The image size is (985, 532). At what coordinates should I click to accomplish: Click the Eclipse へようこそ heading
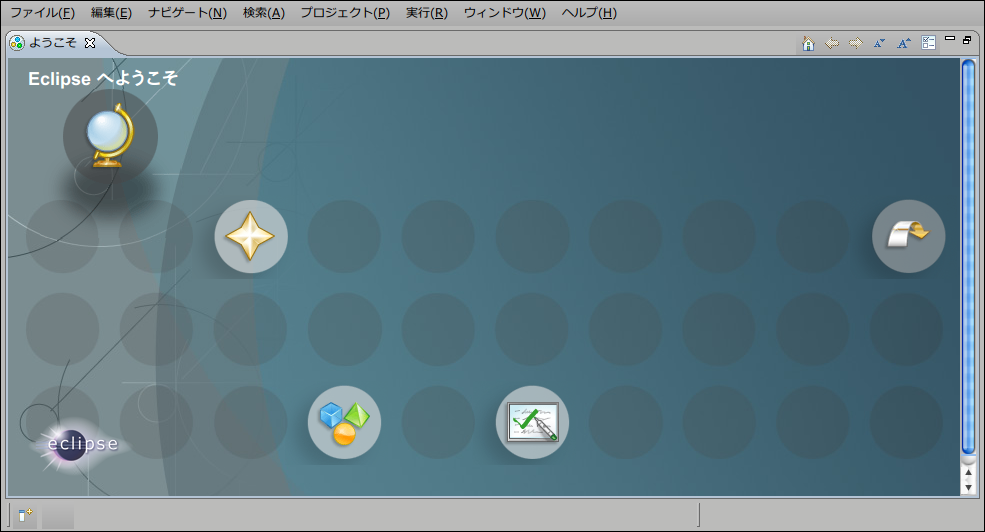(x=103, y=79)
